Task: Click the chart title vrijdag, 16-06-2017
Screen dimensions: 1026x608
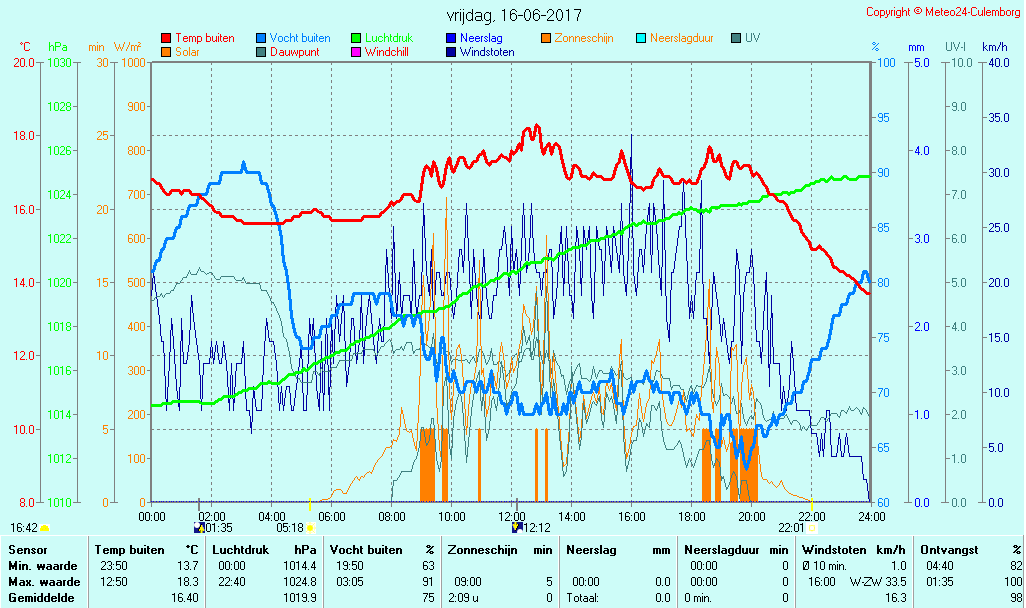Action: (513, 15)
